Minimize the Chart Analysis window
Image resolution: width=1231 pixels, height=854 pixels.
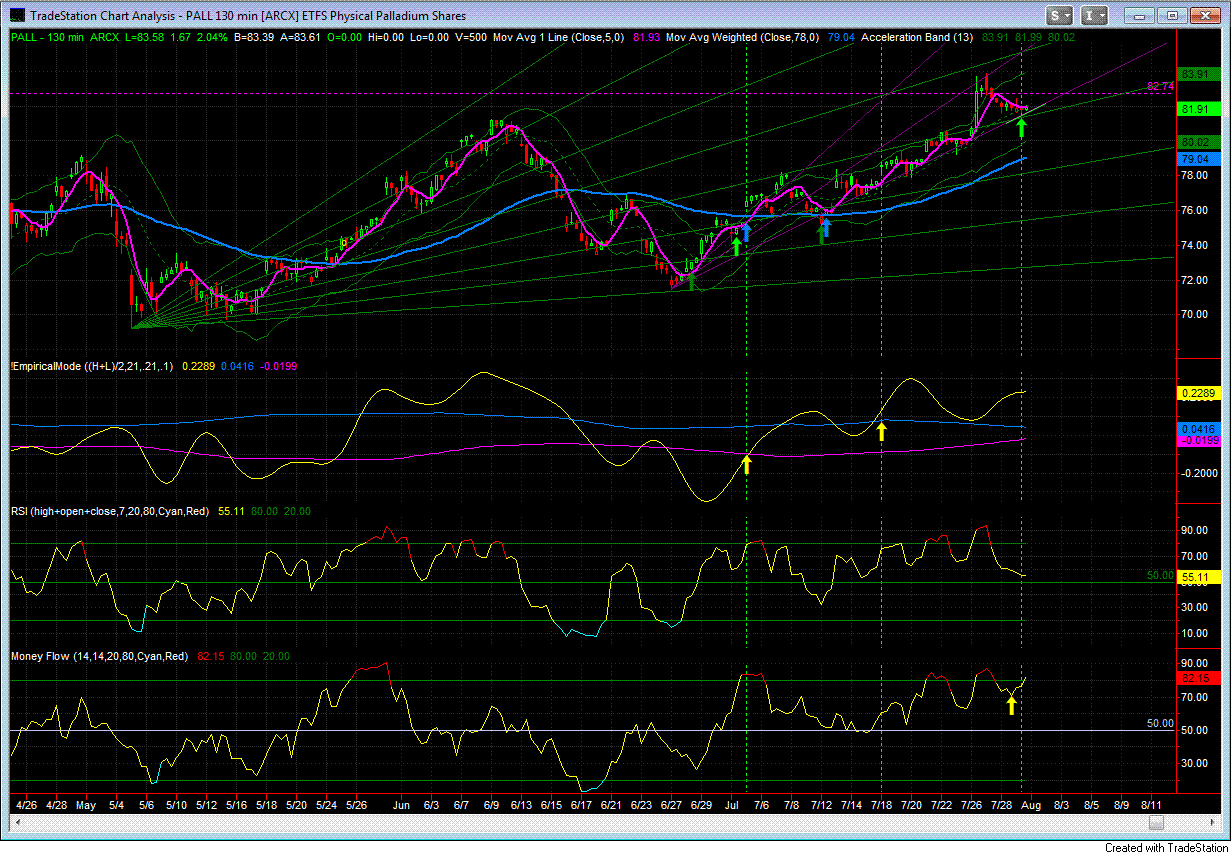1138,16
